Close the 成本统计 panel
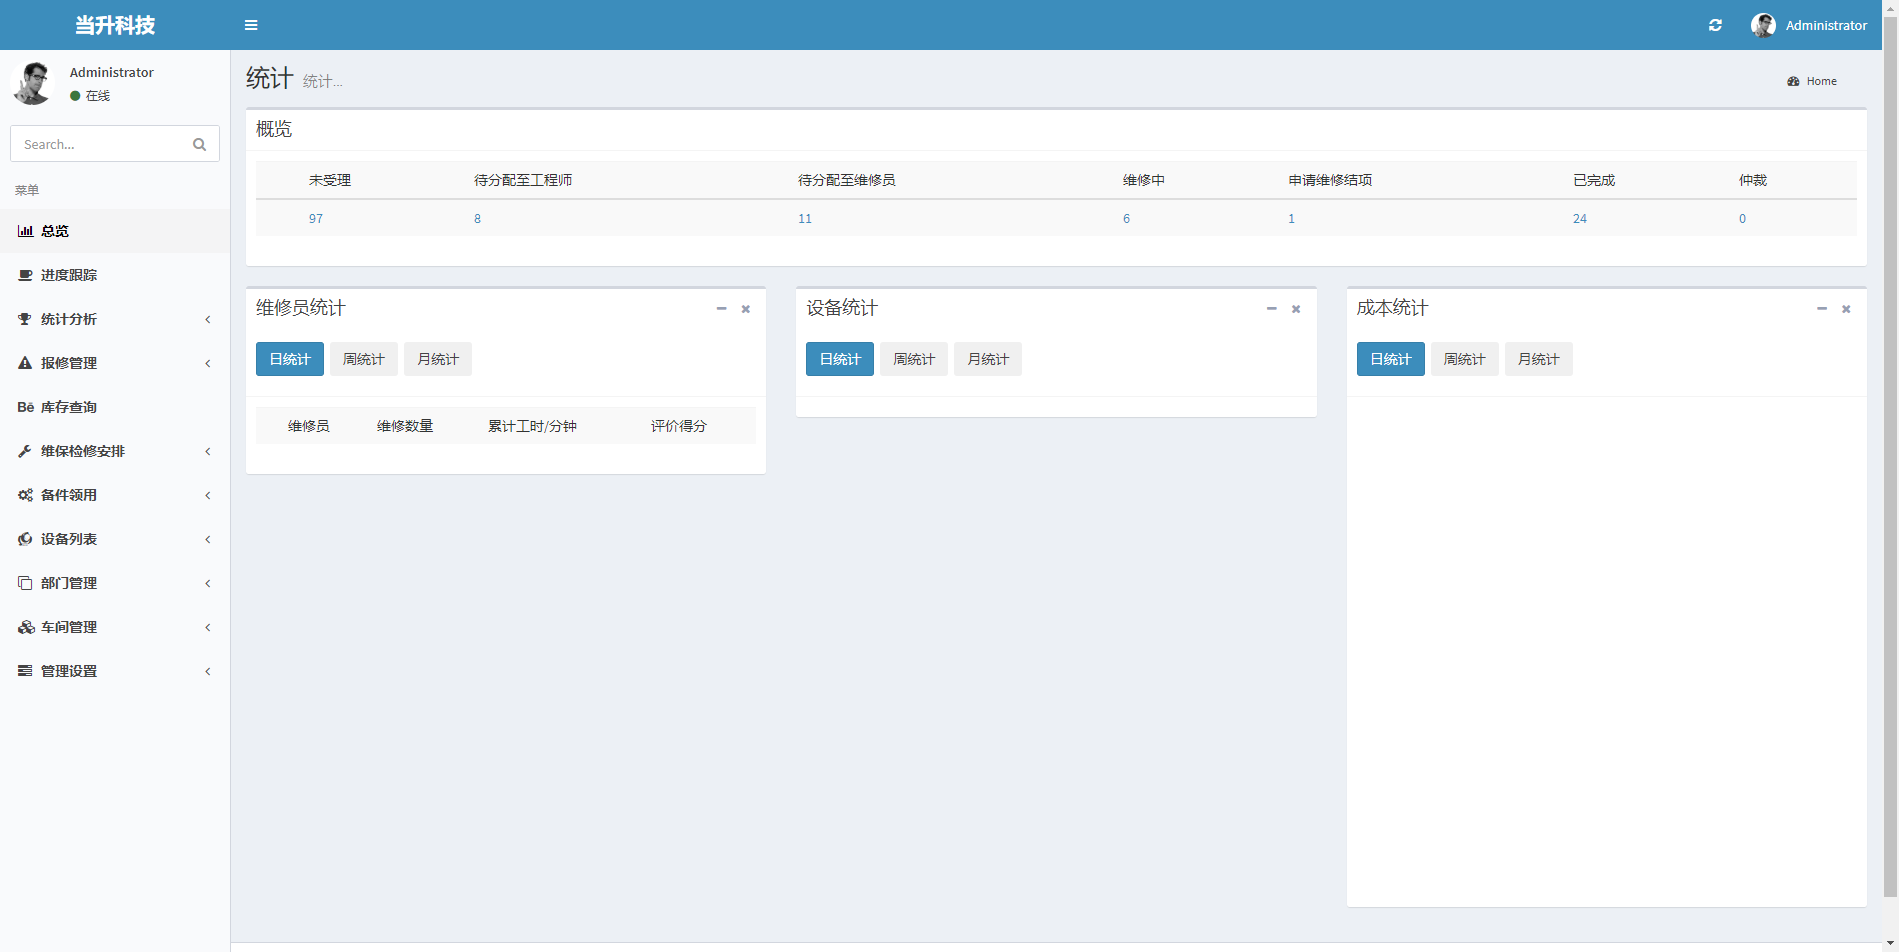This screenshot has width=1899, height=952. pos(1846,309)
